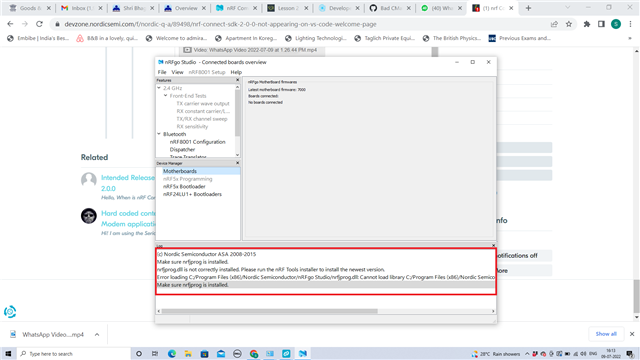Viewport: 640px width, 360px height.
Task: Open the Mail app from taskbar
Action: pos(221,353)
